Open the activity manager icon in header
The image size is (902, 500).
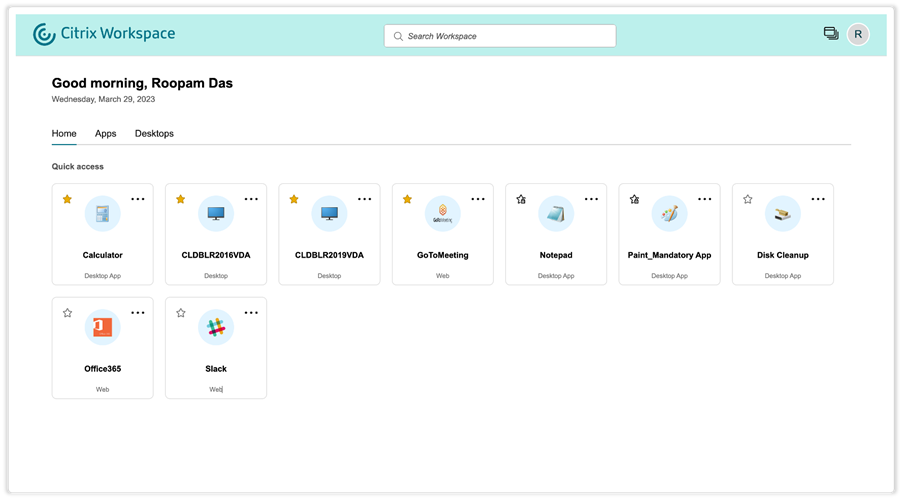pos(831,34)
